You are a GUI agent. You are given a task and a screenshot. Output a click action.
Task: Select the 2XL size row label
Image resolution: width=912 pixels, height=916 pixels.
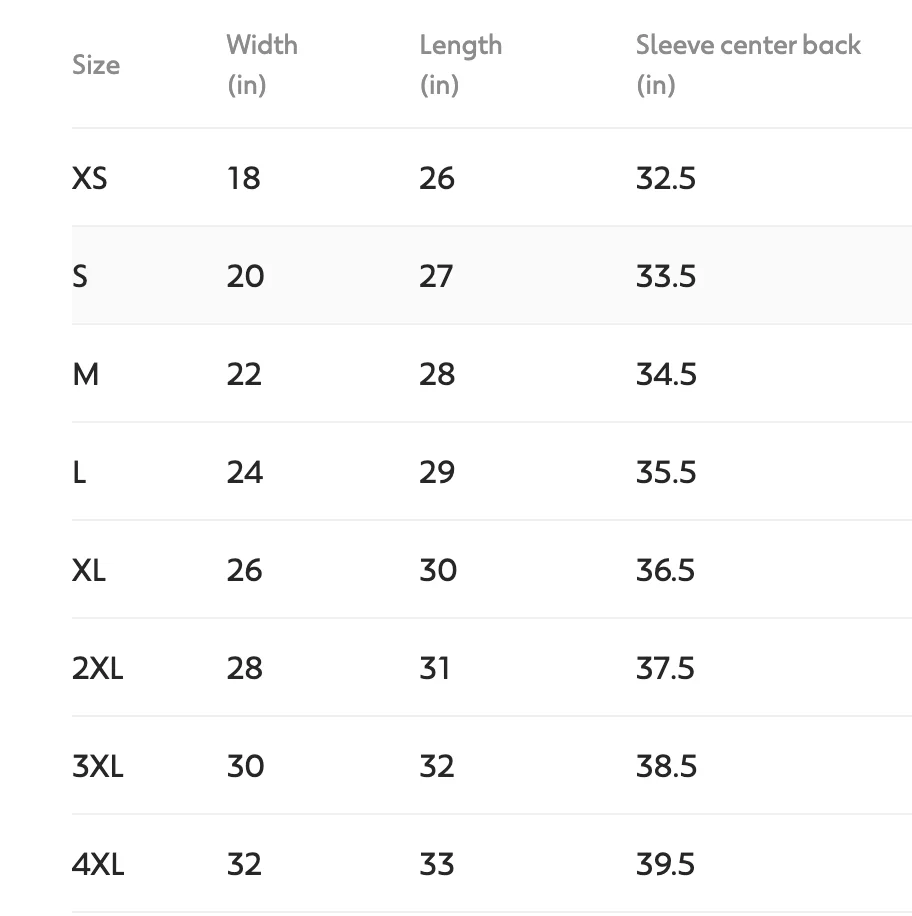pos(98,668)
